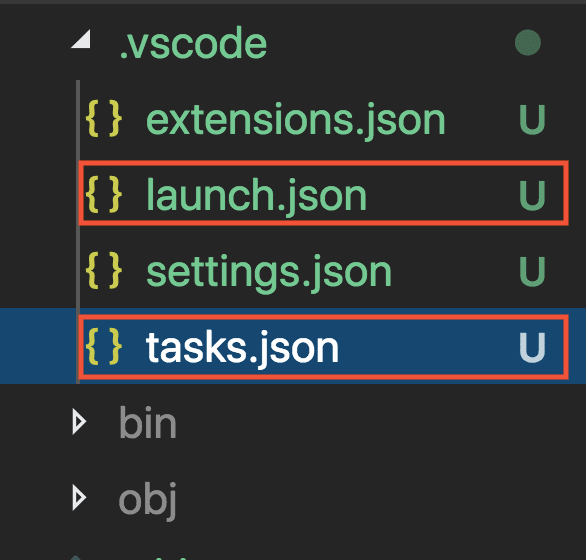Select the tasks.json file
The image size is (586, 560).
(243, 348)
